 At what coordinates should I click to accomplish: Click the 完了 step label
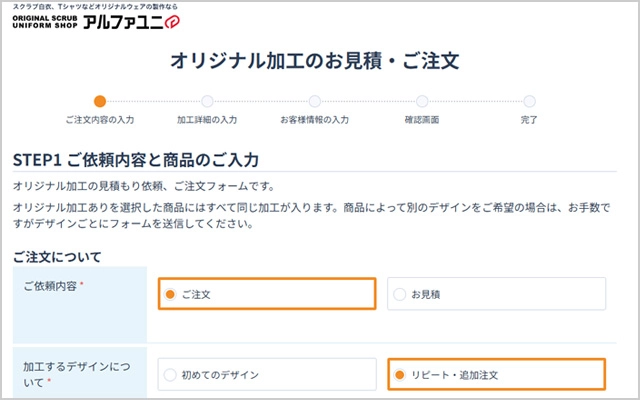(529, 120)
